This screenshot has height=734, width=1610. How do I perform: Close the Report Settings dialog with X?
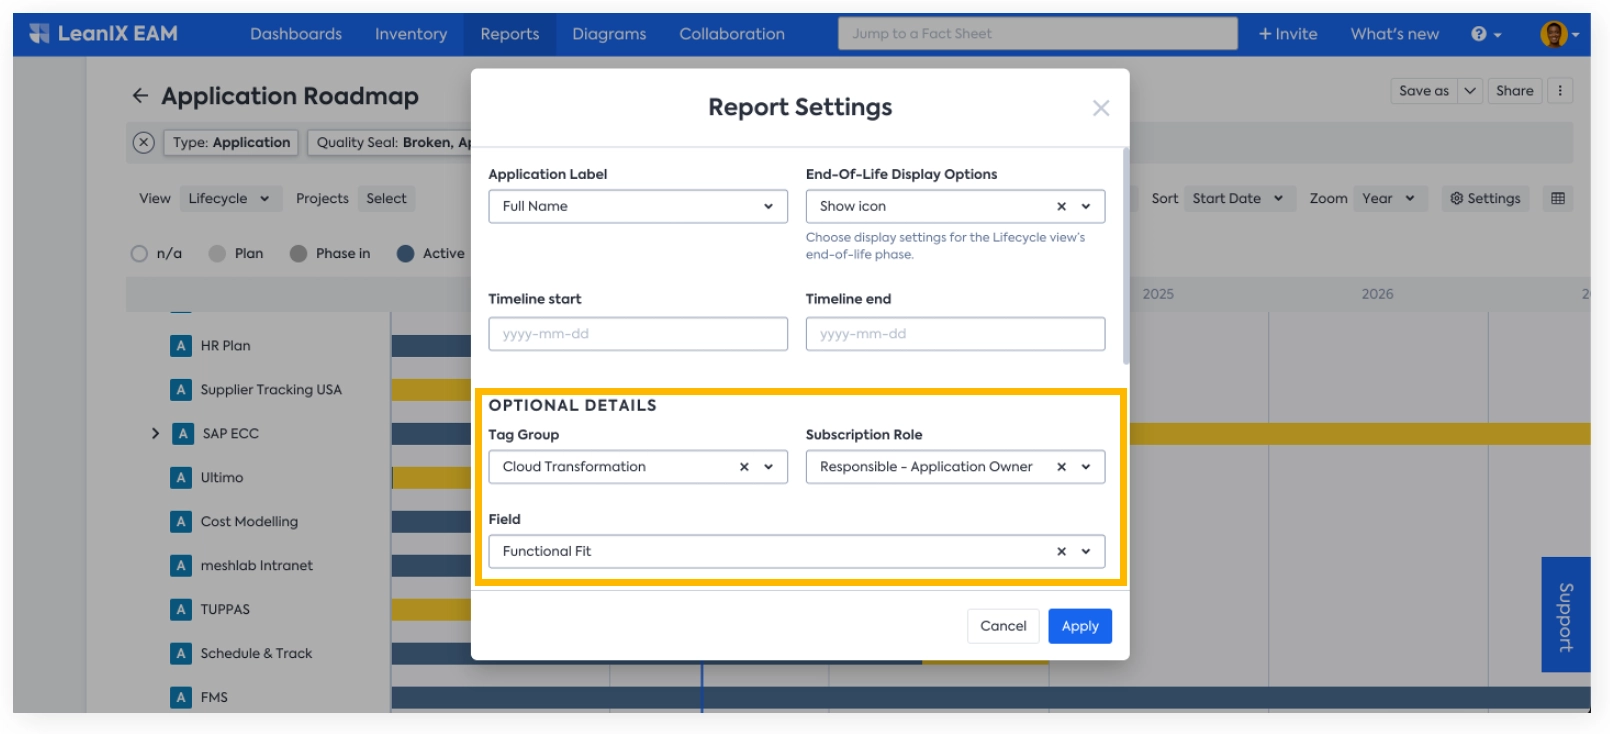coord(1101,108)
